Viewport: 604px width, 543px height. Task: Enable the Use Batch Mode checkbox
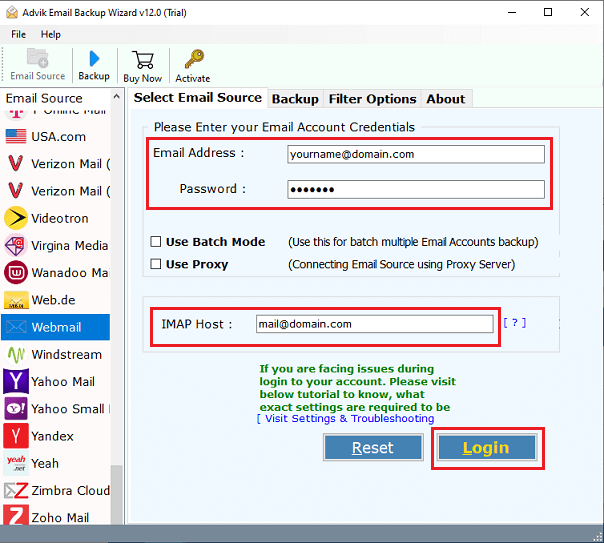(x=156, y=241)
